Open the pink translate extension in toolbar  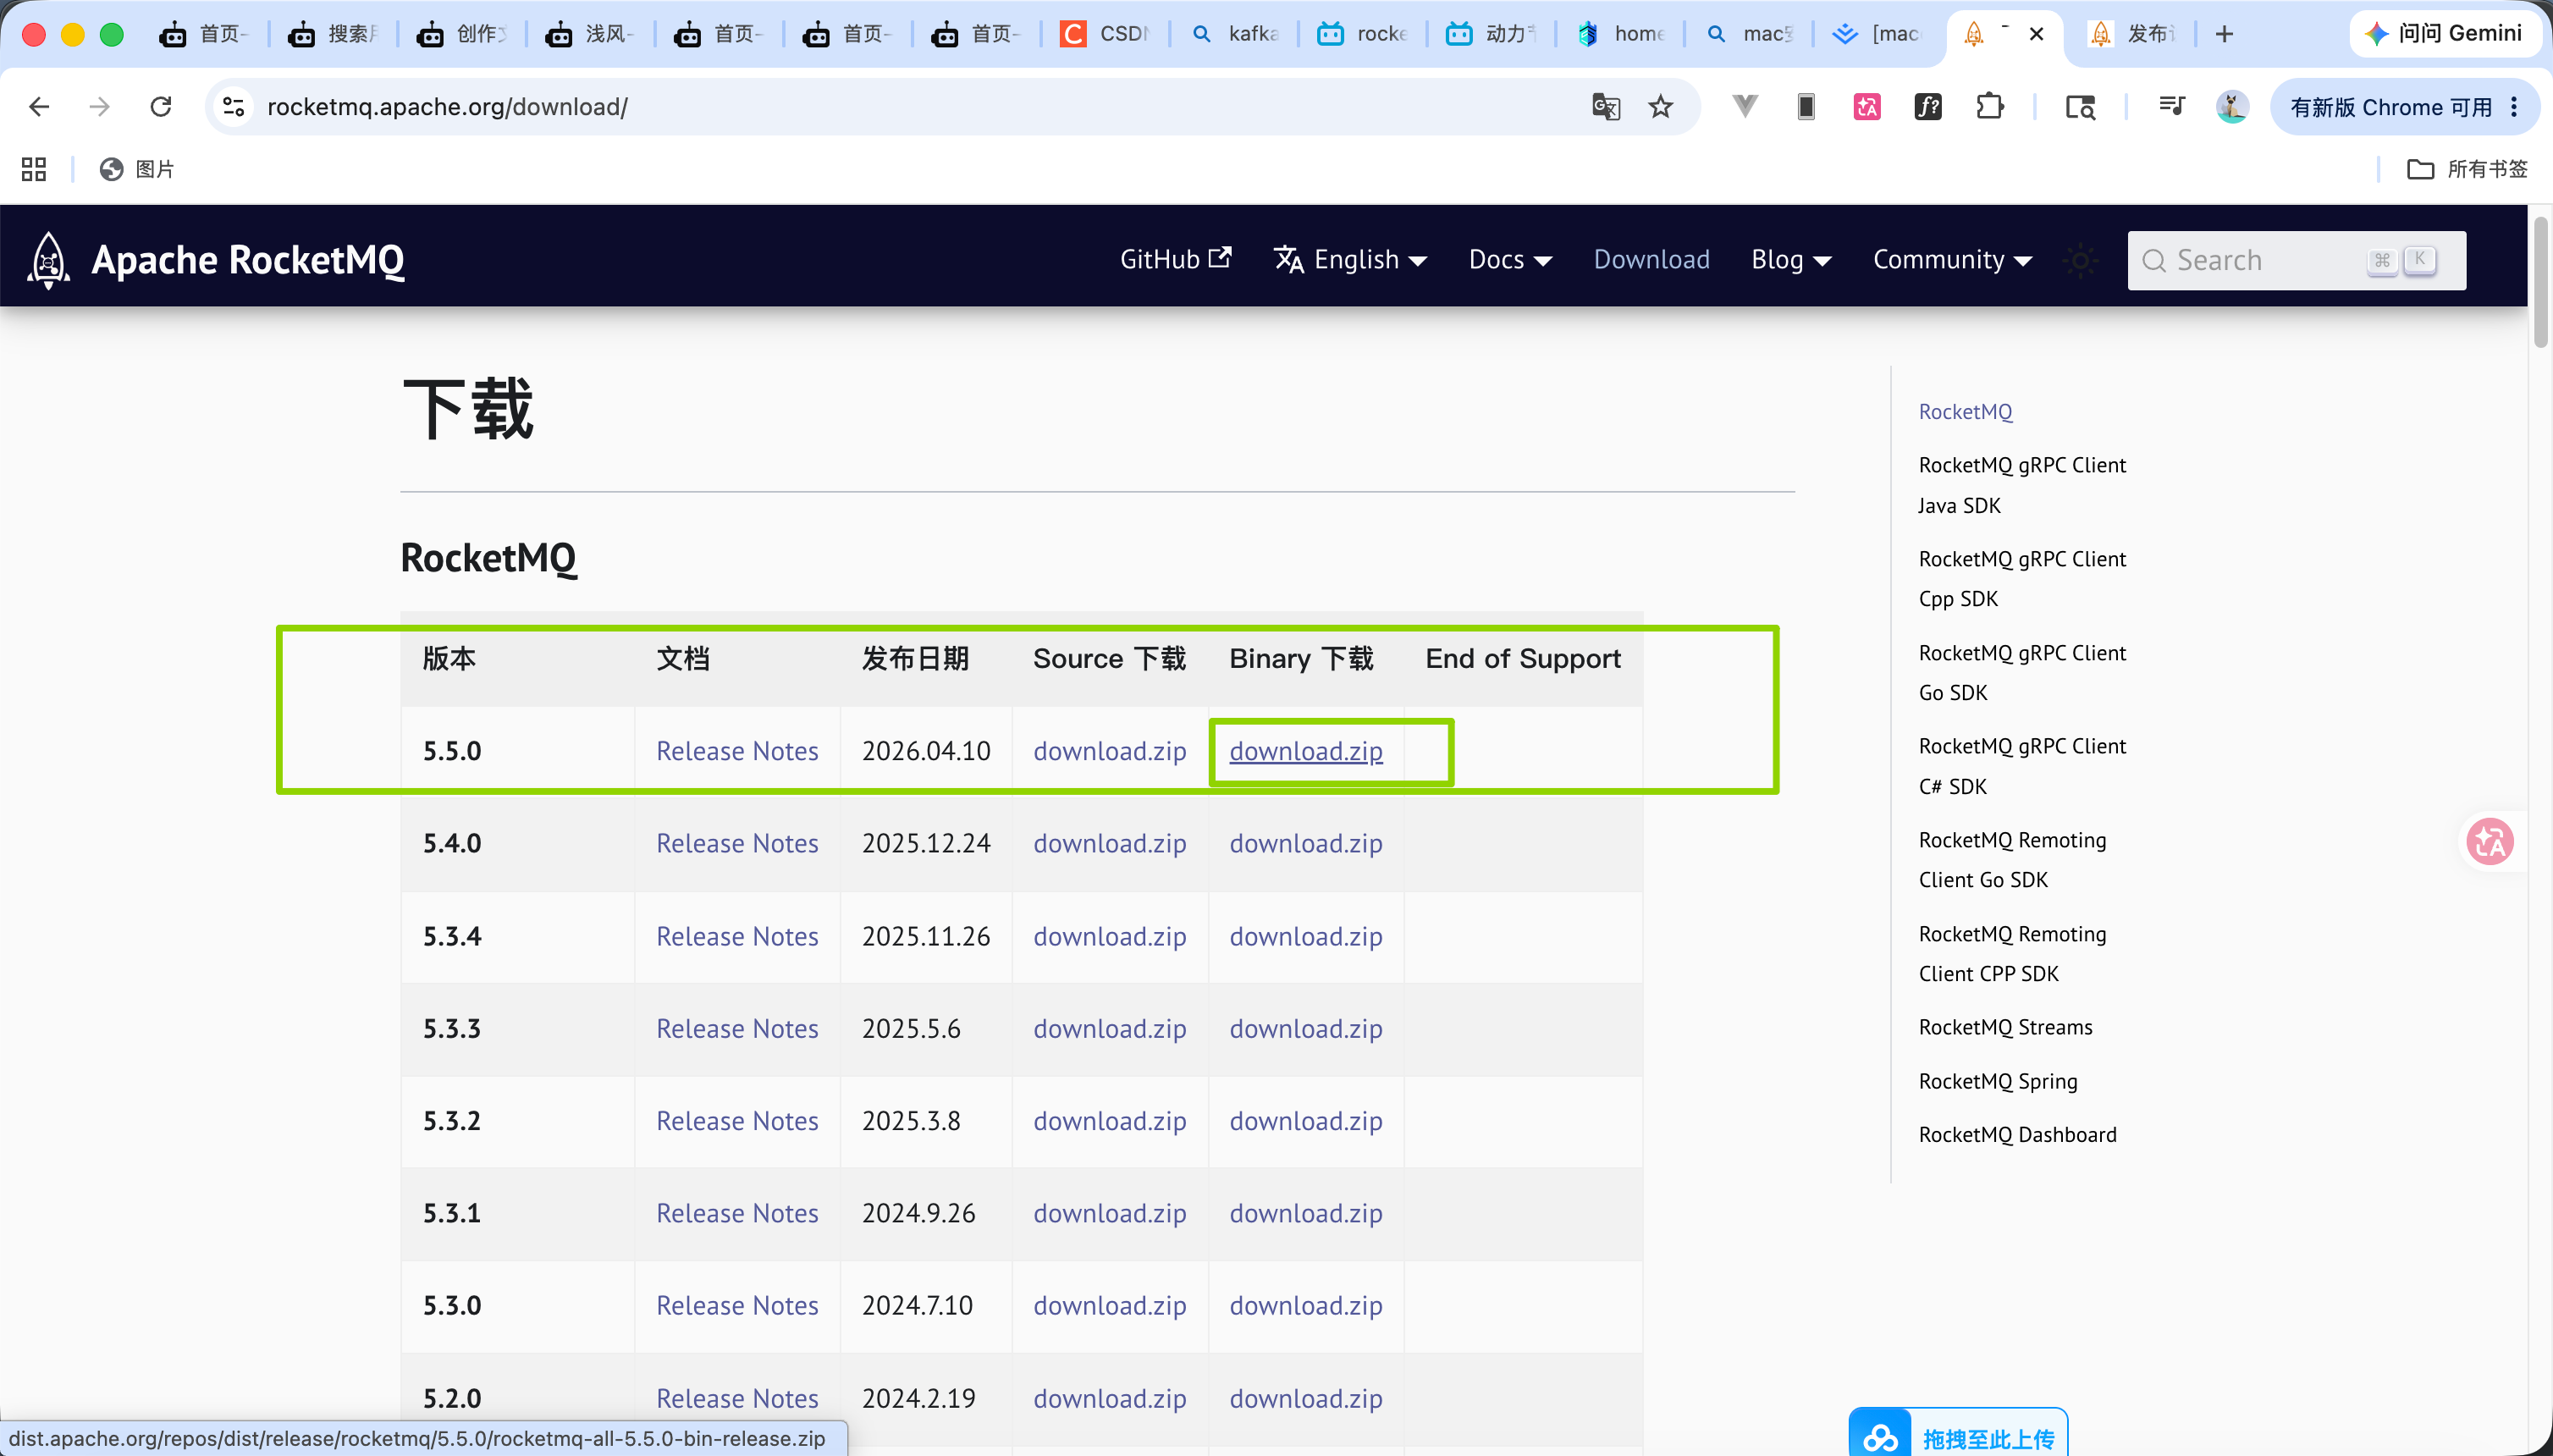pos(1867,107)
